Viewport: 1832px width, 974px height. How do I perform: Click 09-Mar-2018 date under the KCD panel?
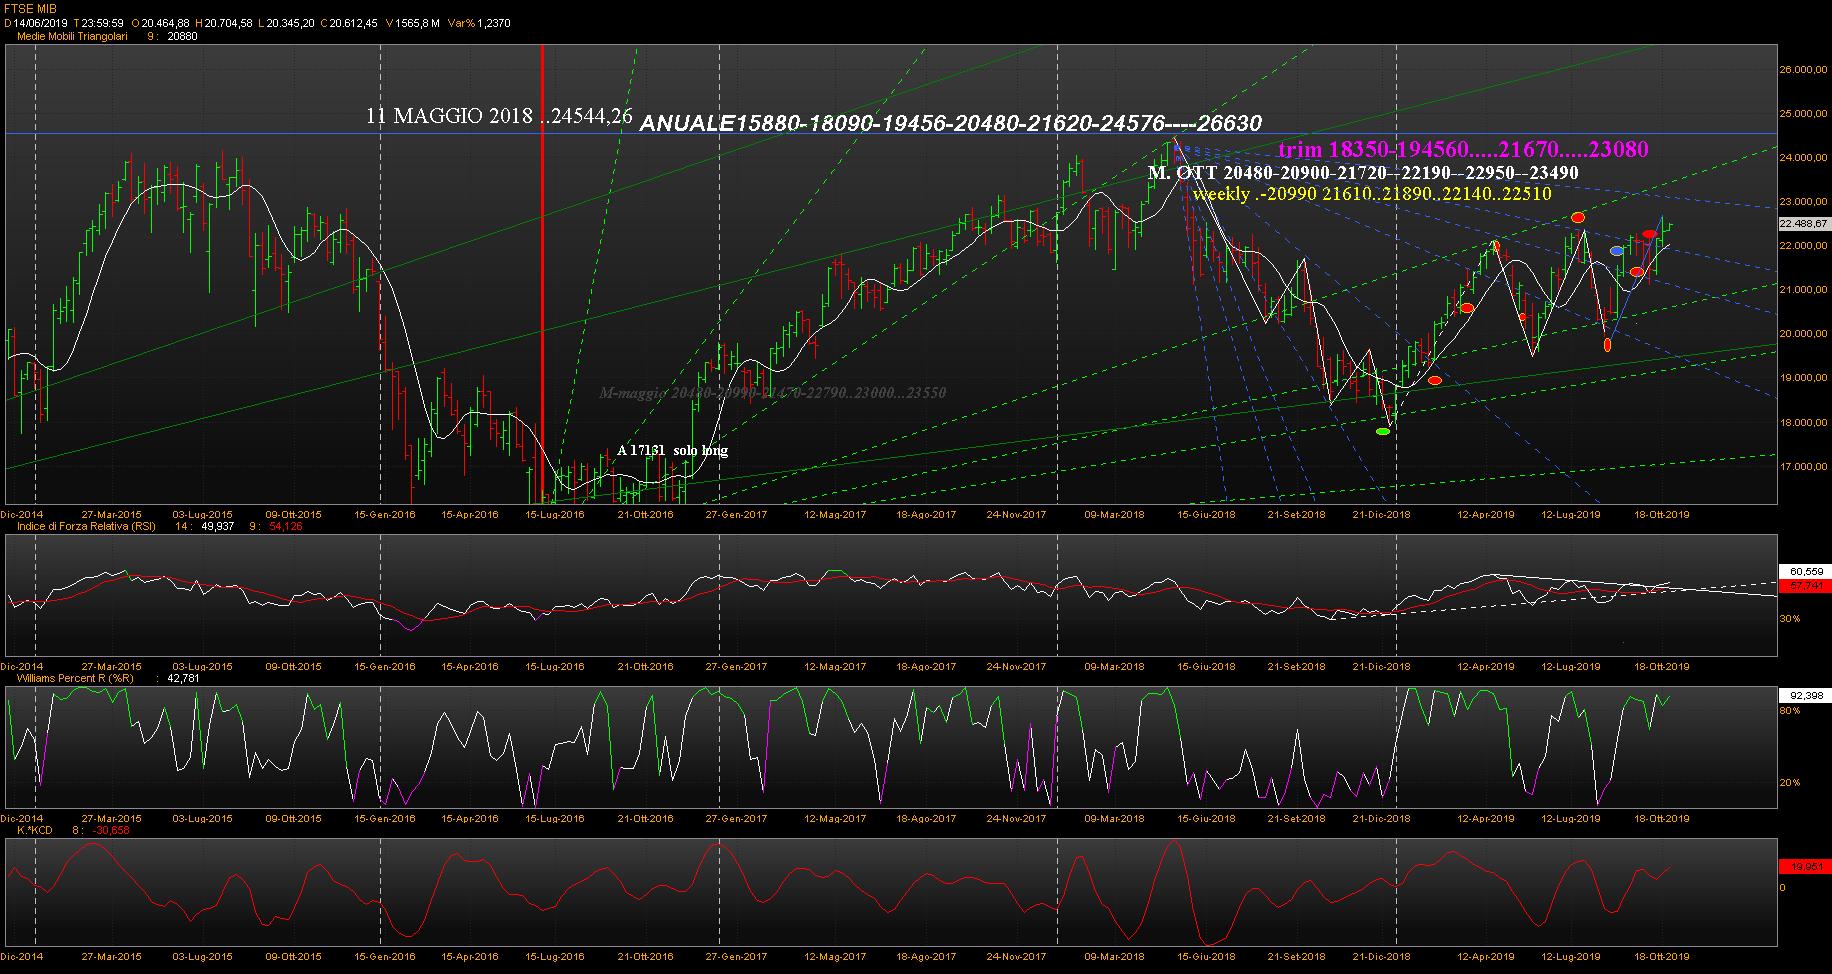(1114, 957)
